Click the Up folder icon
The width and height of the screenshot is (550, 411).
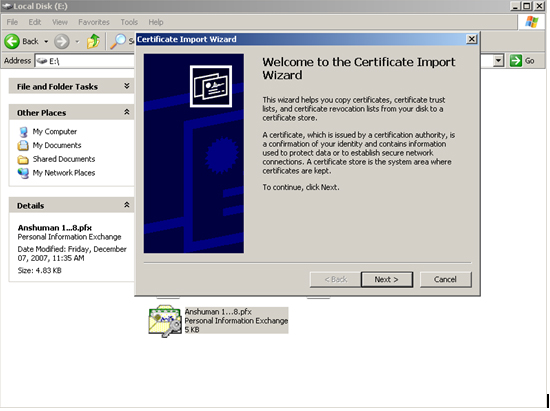click(93, 41)
